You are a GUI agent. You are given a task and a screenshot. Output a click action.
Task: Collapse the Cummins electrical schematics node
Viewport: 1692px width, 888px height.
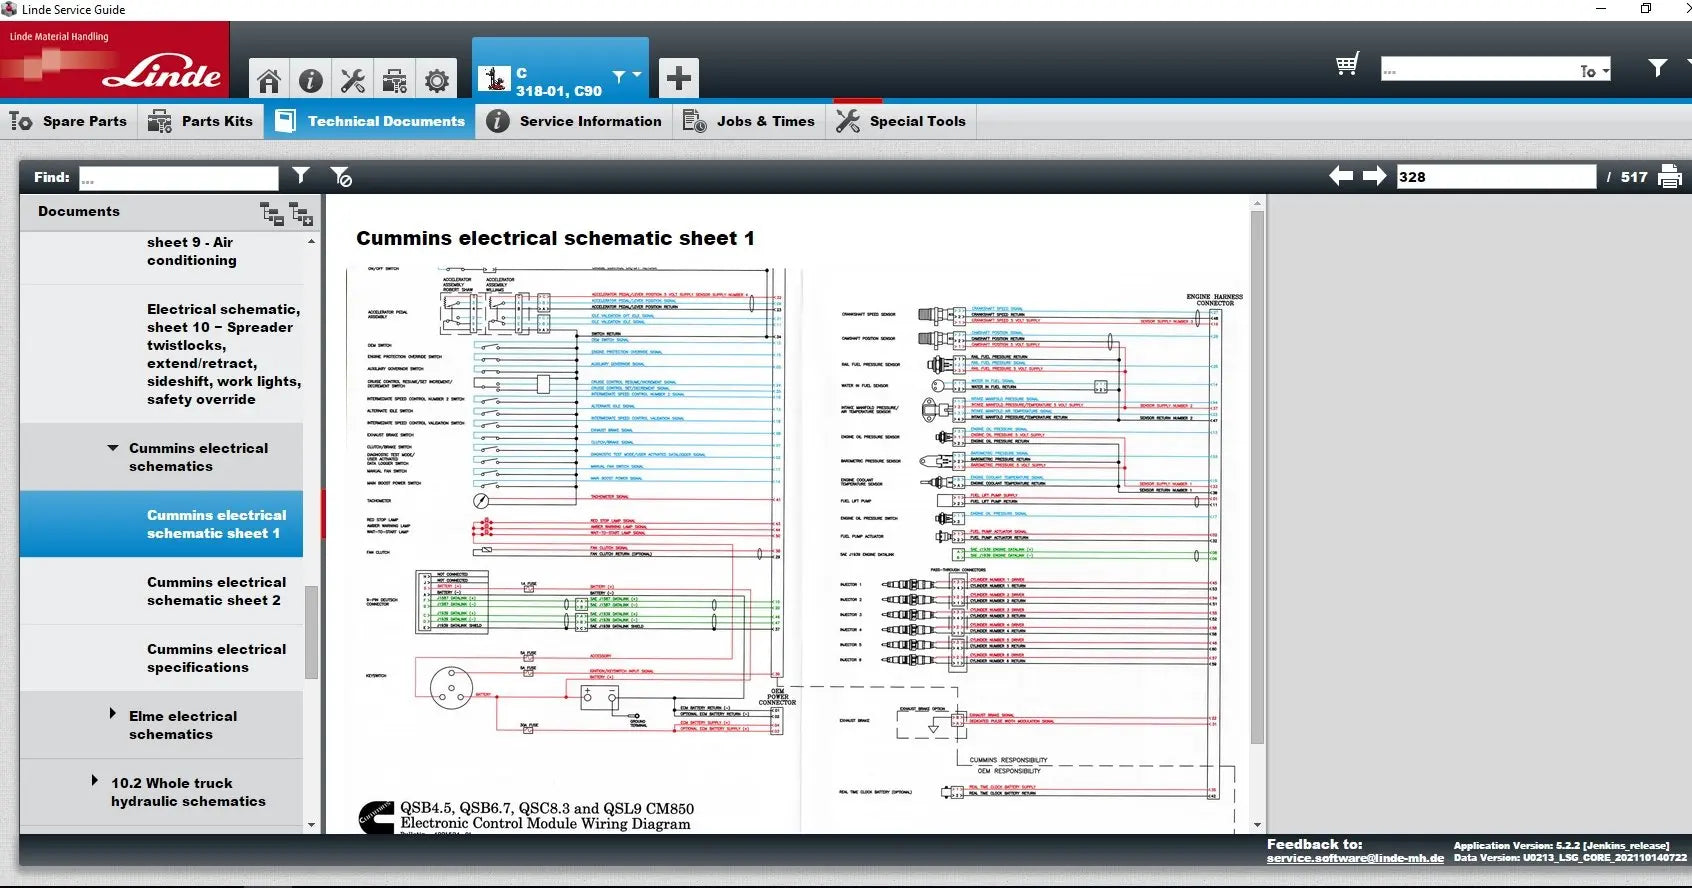point(113,448)
